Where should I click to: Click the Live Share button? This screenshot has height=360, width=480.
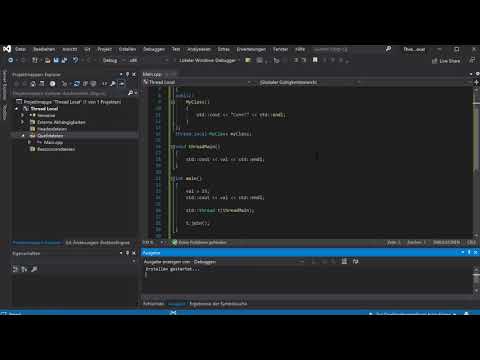[446, 61]
